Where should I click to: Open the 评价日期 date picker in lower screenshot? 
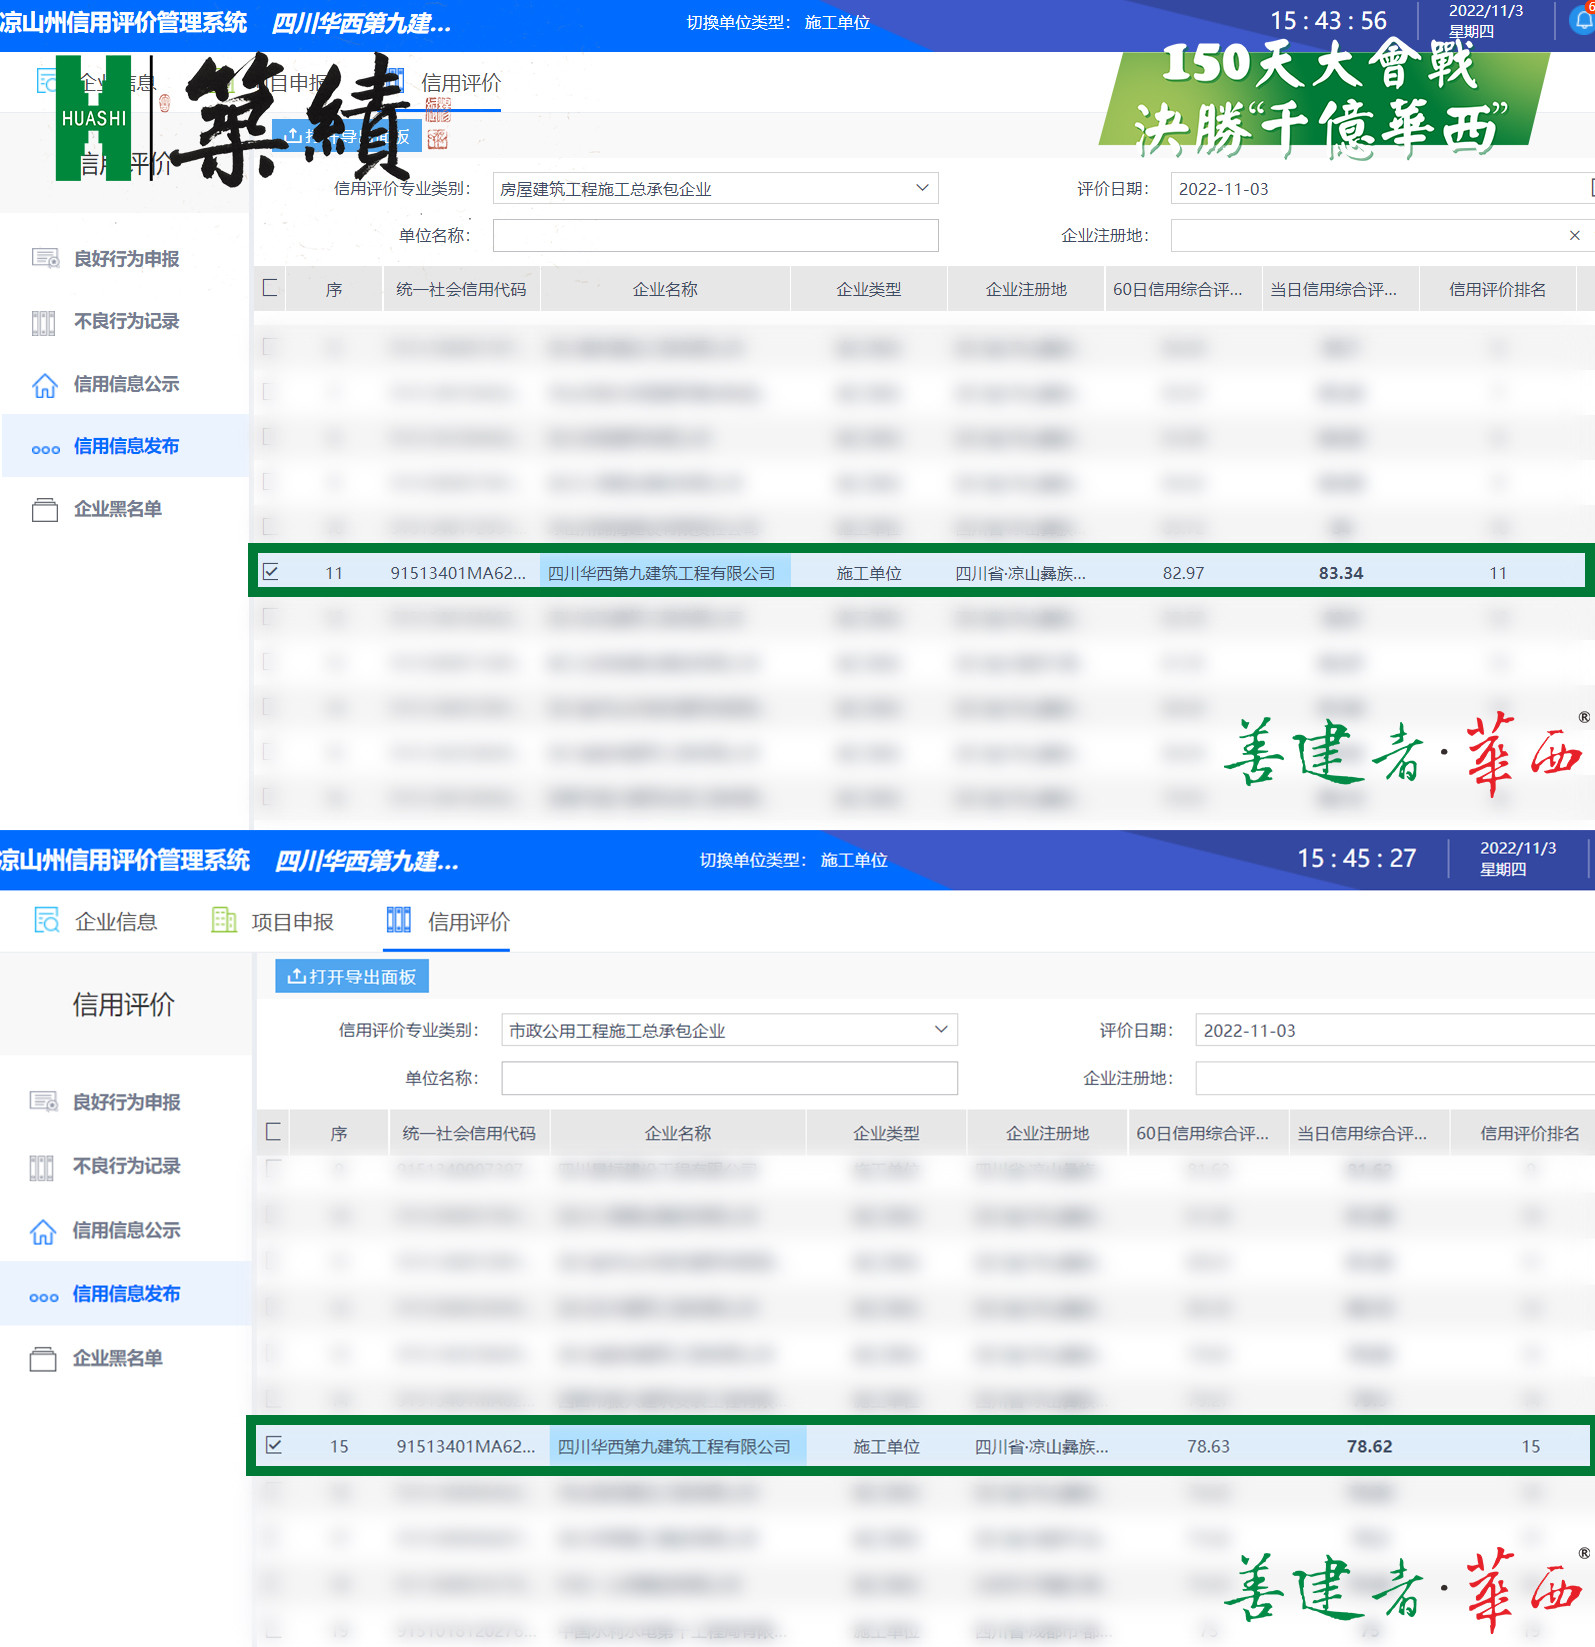tap(1395, 1030)
